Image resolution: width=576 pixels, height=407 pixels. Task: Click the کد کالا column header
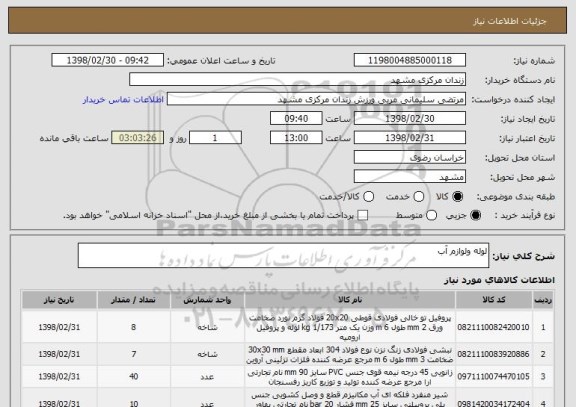[x=494, y=300]
